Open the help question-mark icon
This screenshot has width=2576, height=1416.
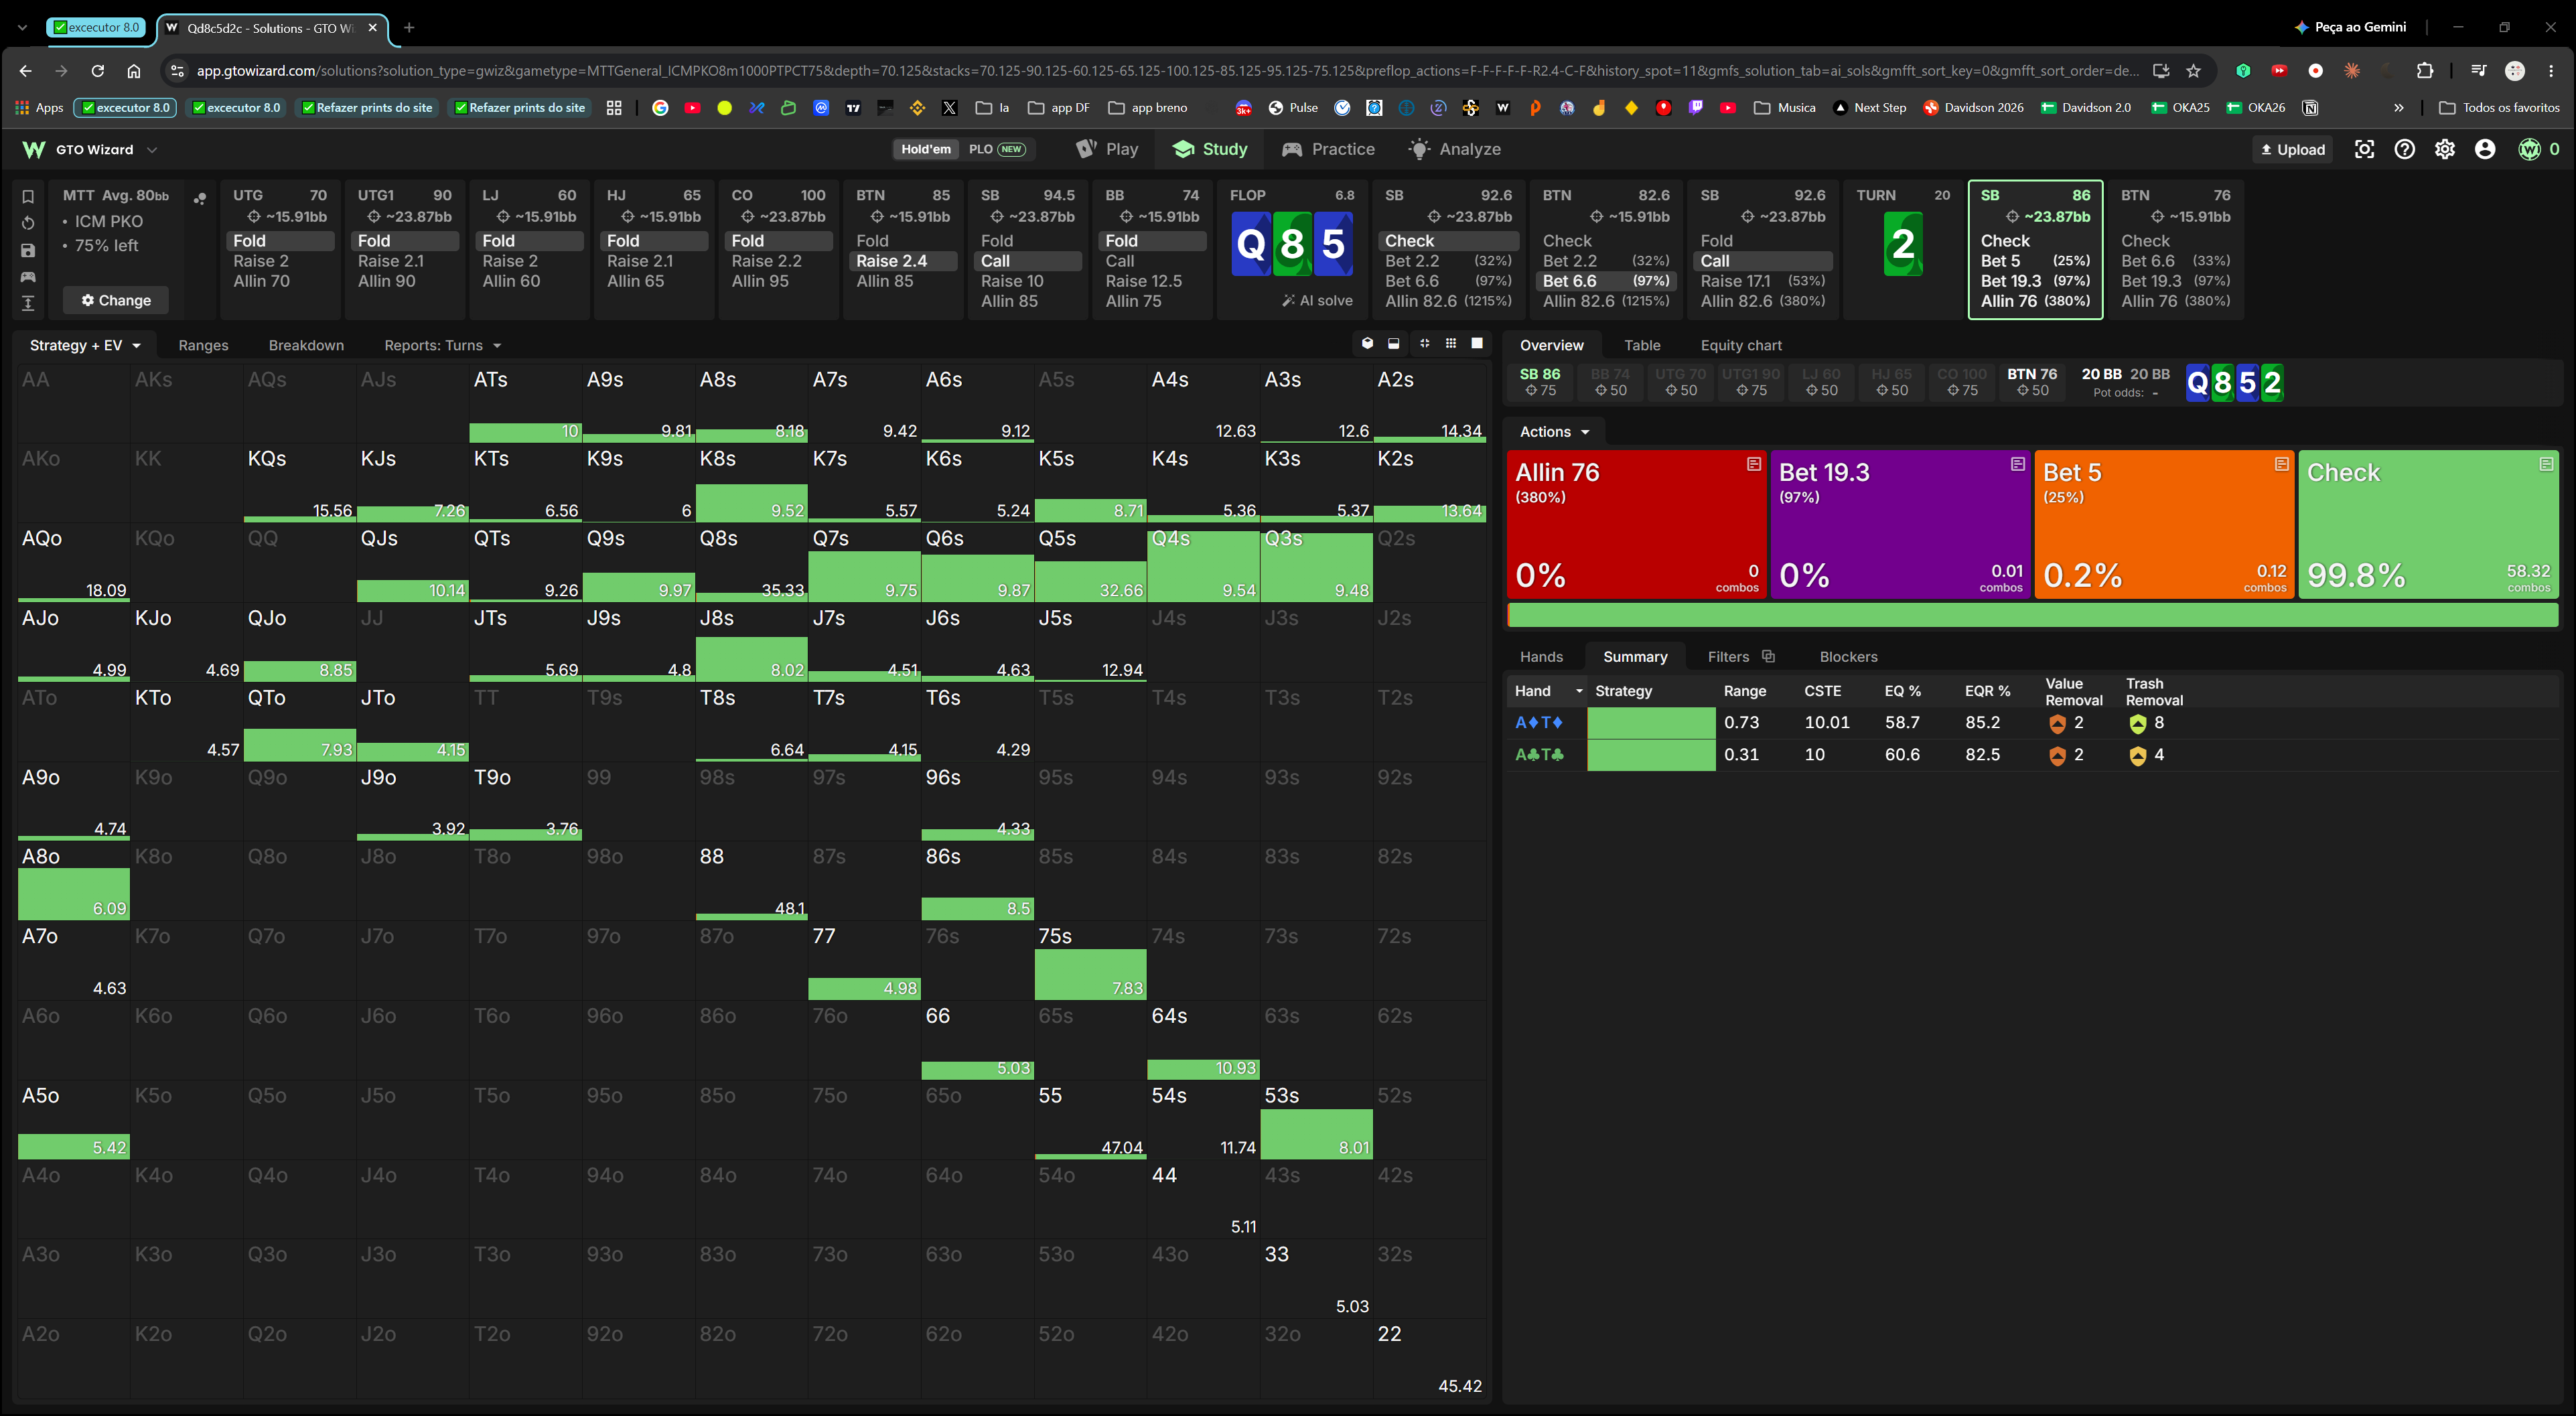(x=2404, y=149)
